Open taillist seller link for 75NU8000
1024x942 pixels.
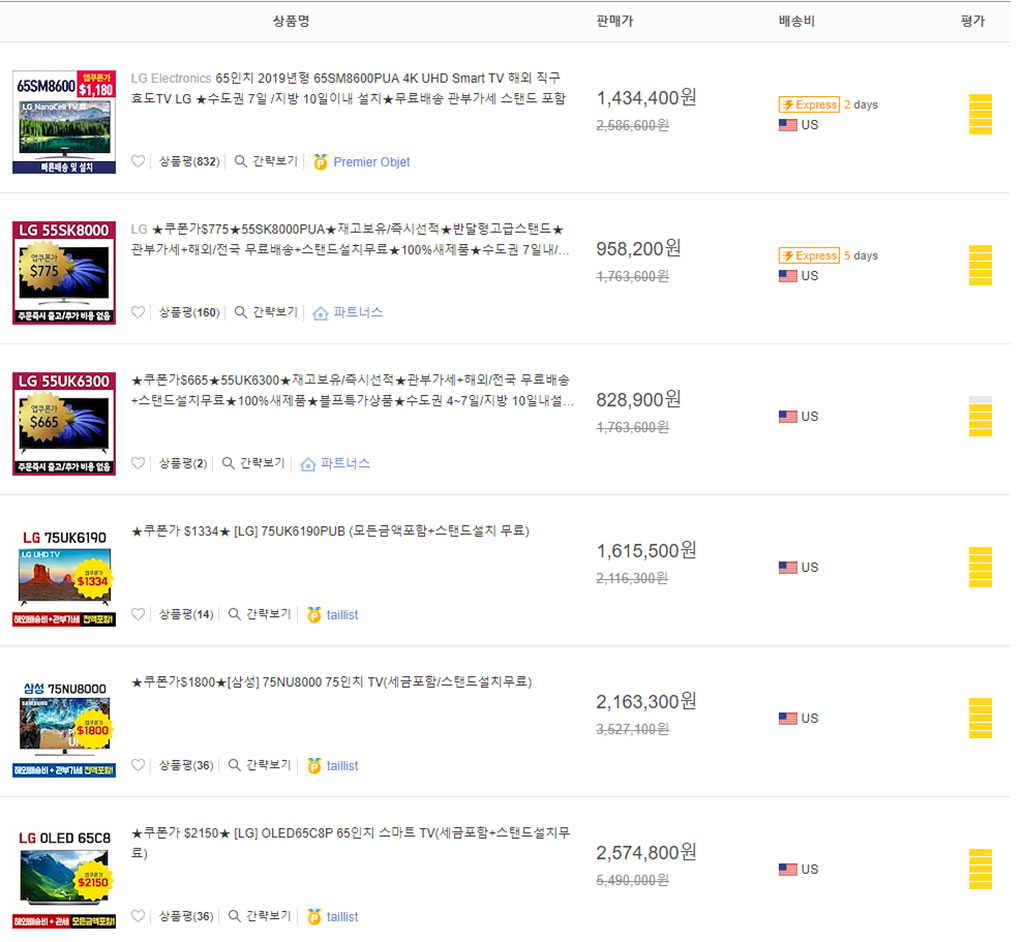[x=342, y=766]
